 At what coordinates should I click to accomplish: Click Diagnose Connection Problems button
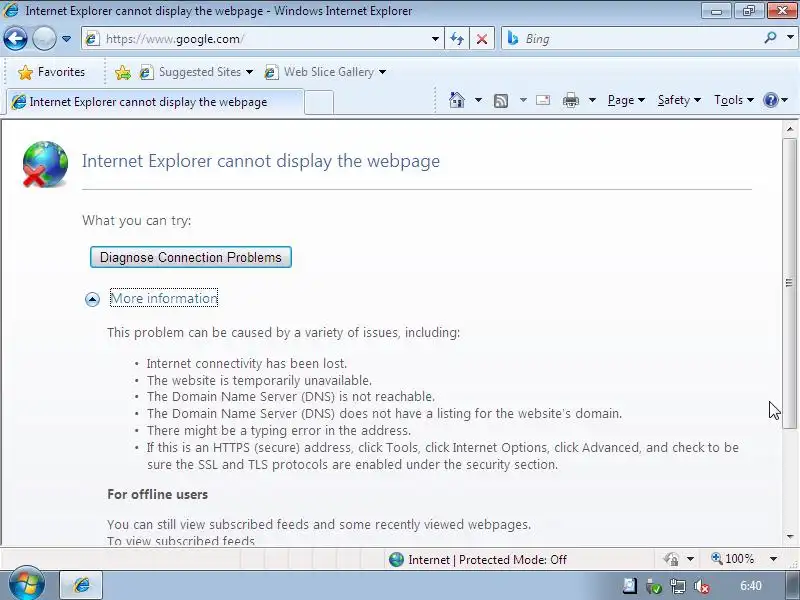click(x=191, y=257)
